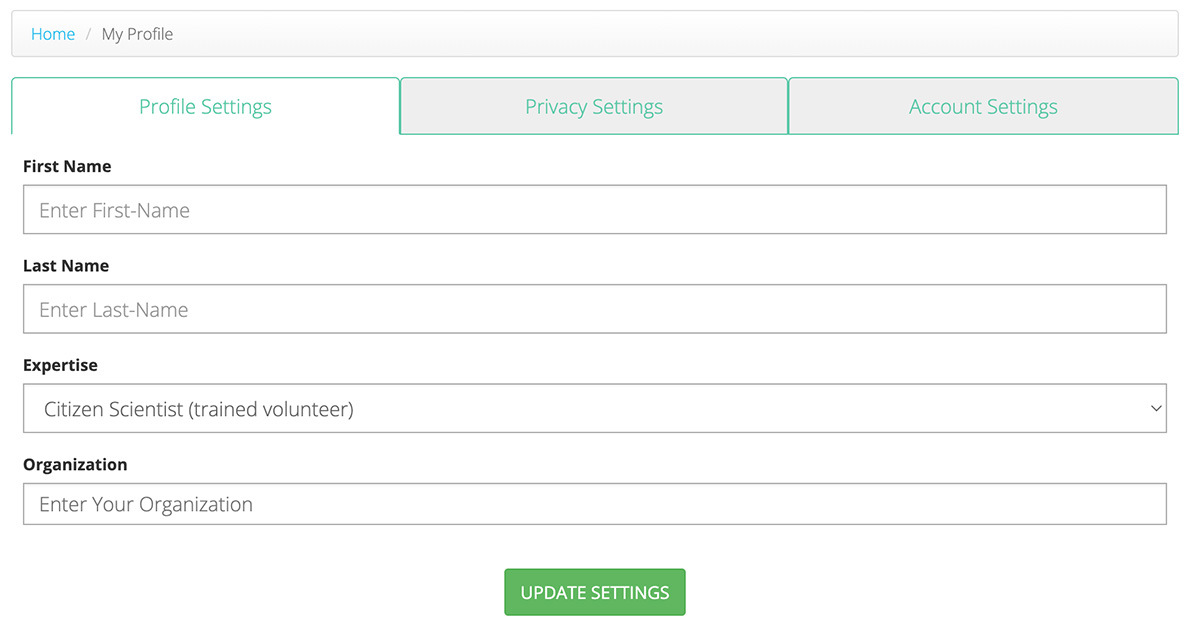
Task: Open the Privacy Settings tab
Action: coord(594,107)
